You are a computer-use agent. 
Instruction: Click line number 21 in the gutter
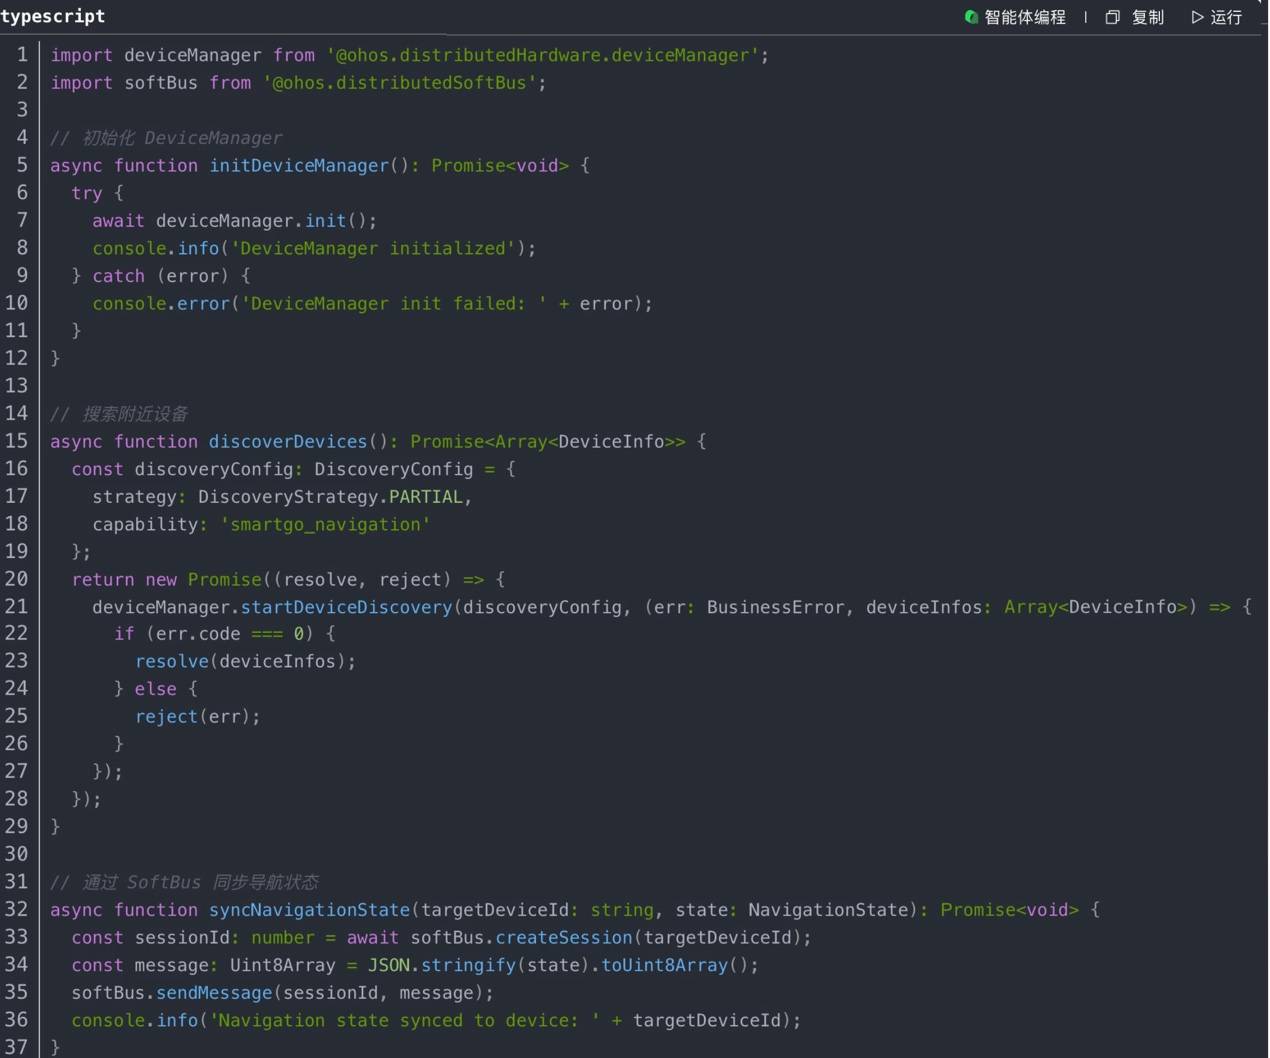pyautogui.click(x=16, y=606)
